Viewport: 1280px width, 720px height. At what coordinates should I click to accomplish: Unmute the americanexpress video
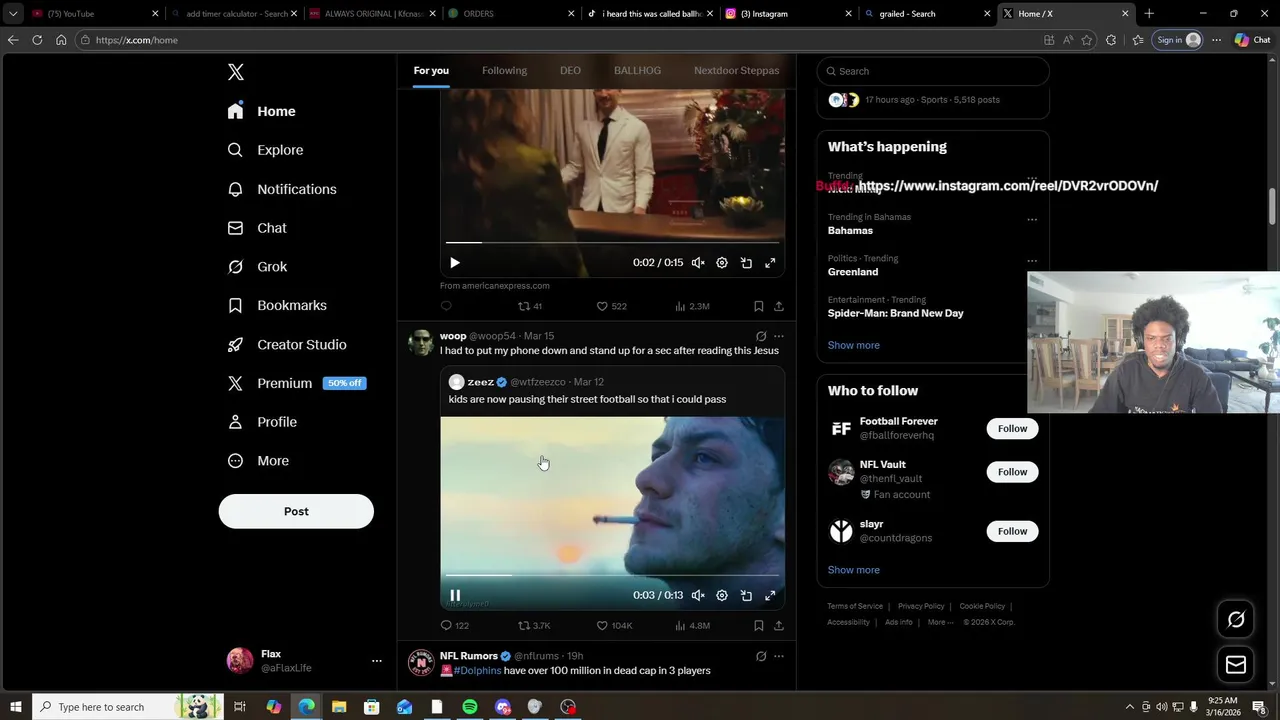coord(698,263)
